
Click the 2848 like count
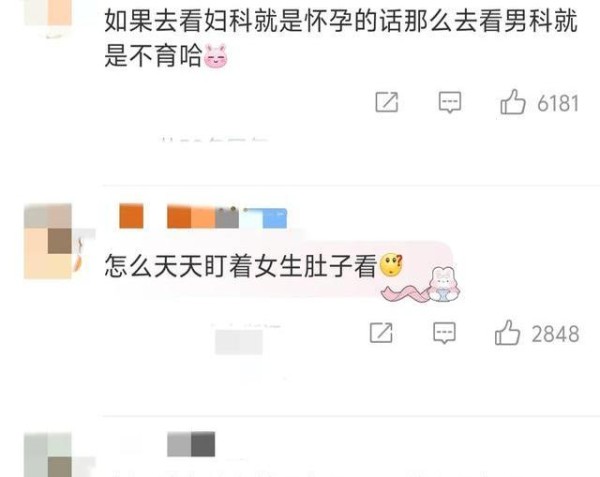click(555, 334)
